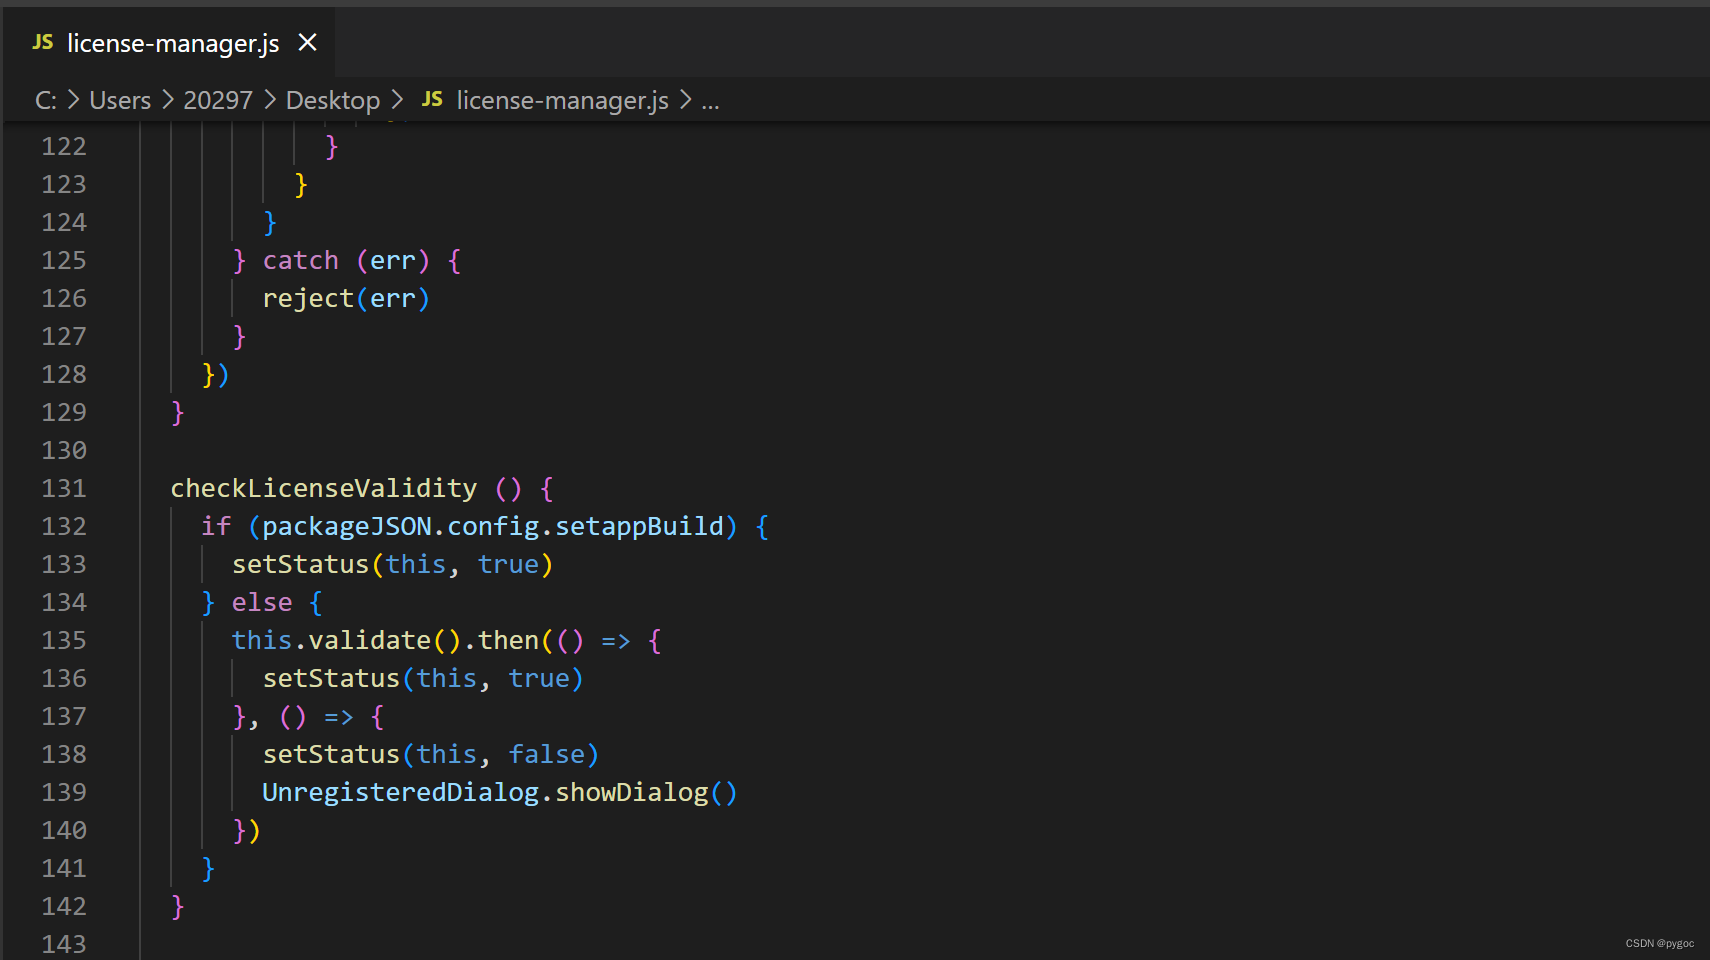The image size is (1710, 960).
Task: Click the chevron between Users and 20297
Action: [167, 100]
